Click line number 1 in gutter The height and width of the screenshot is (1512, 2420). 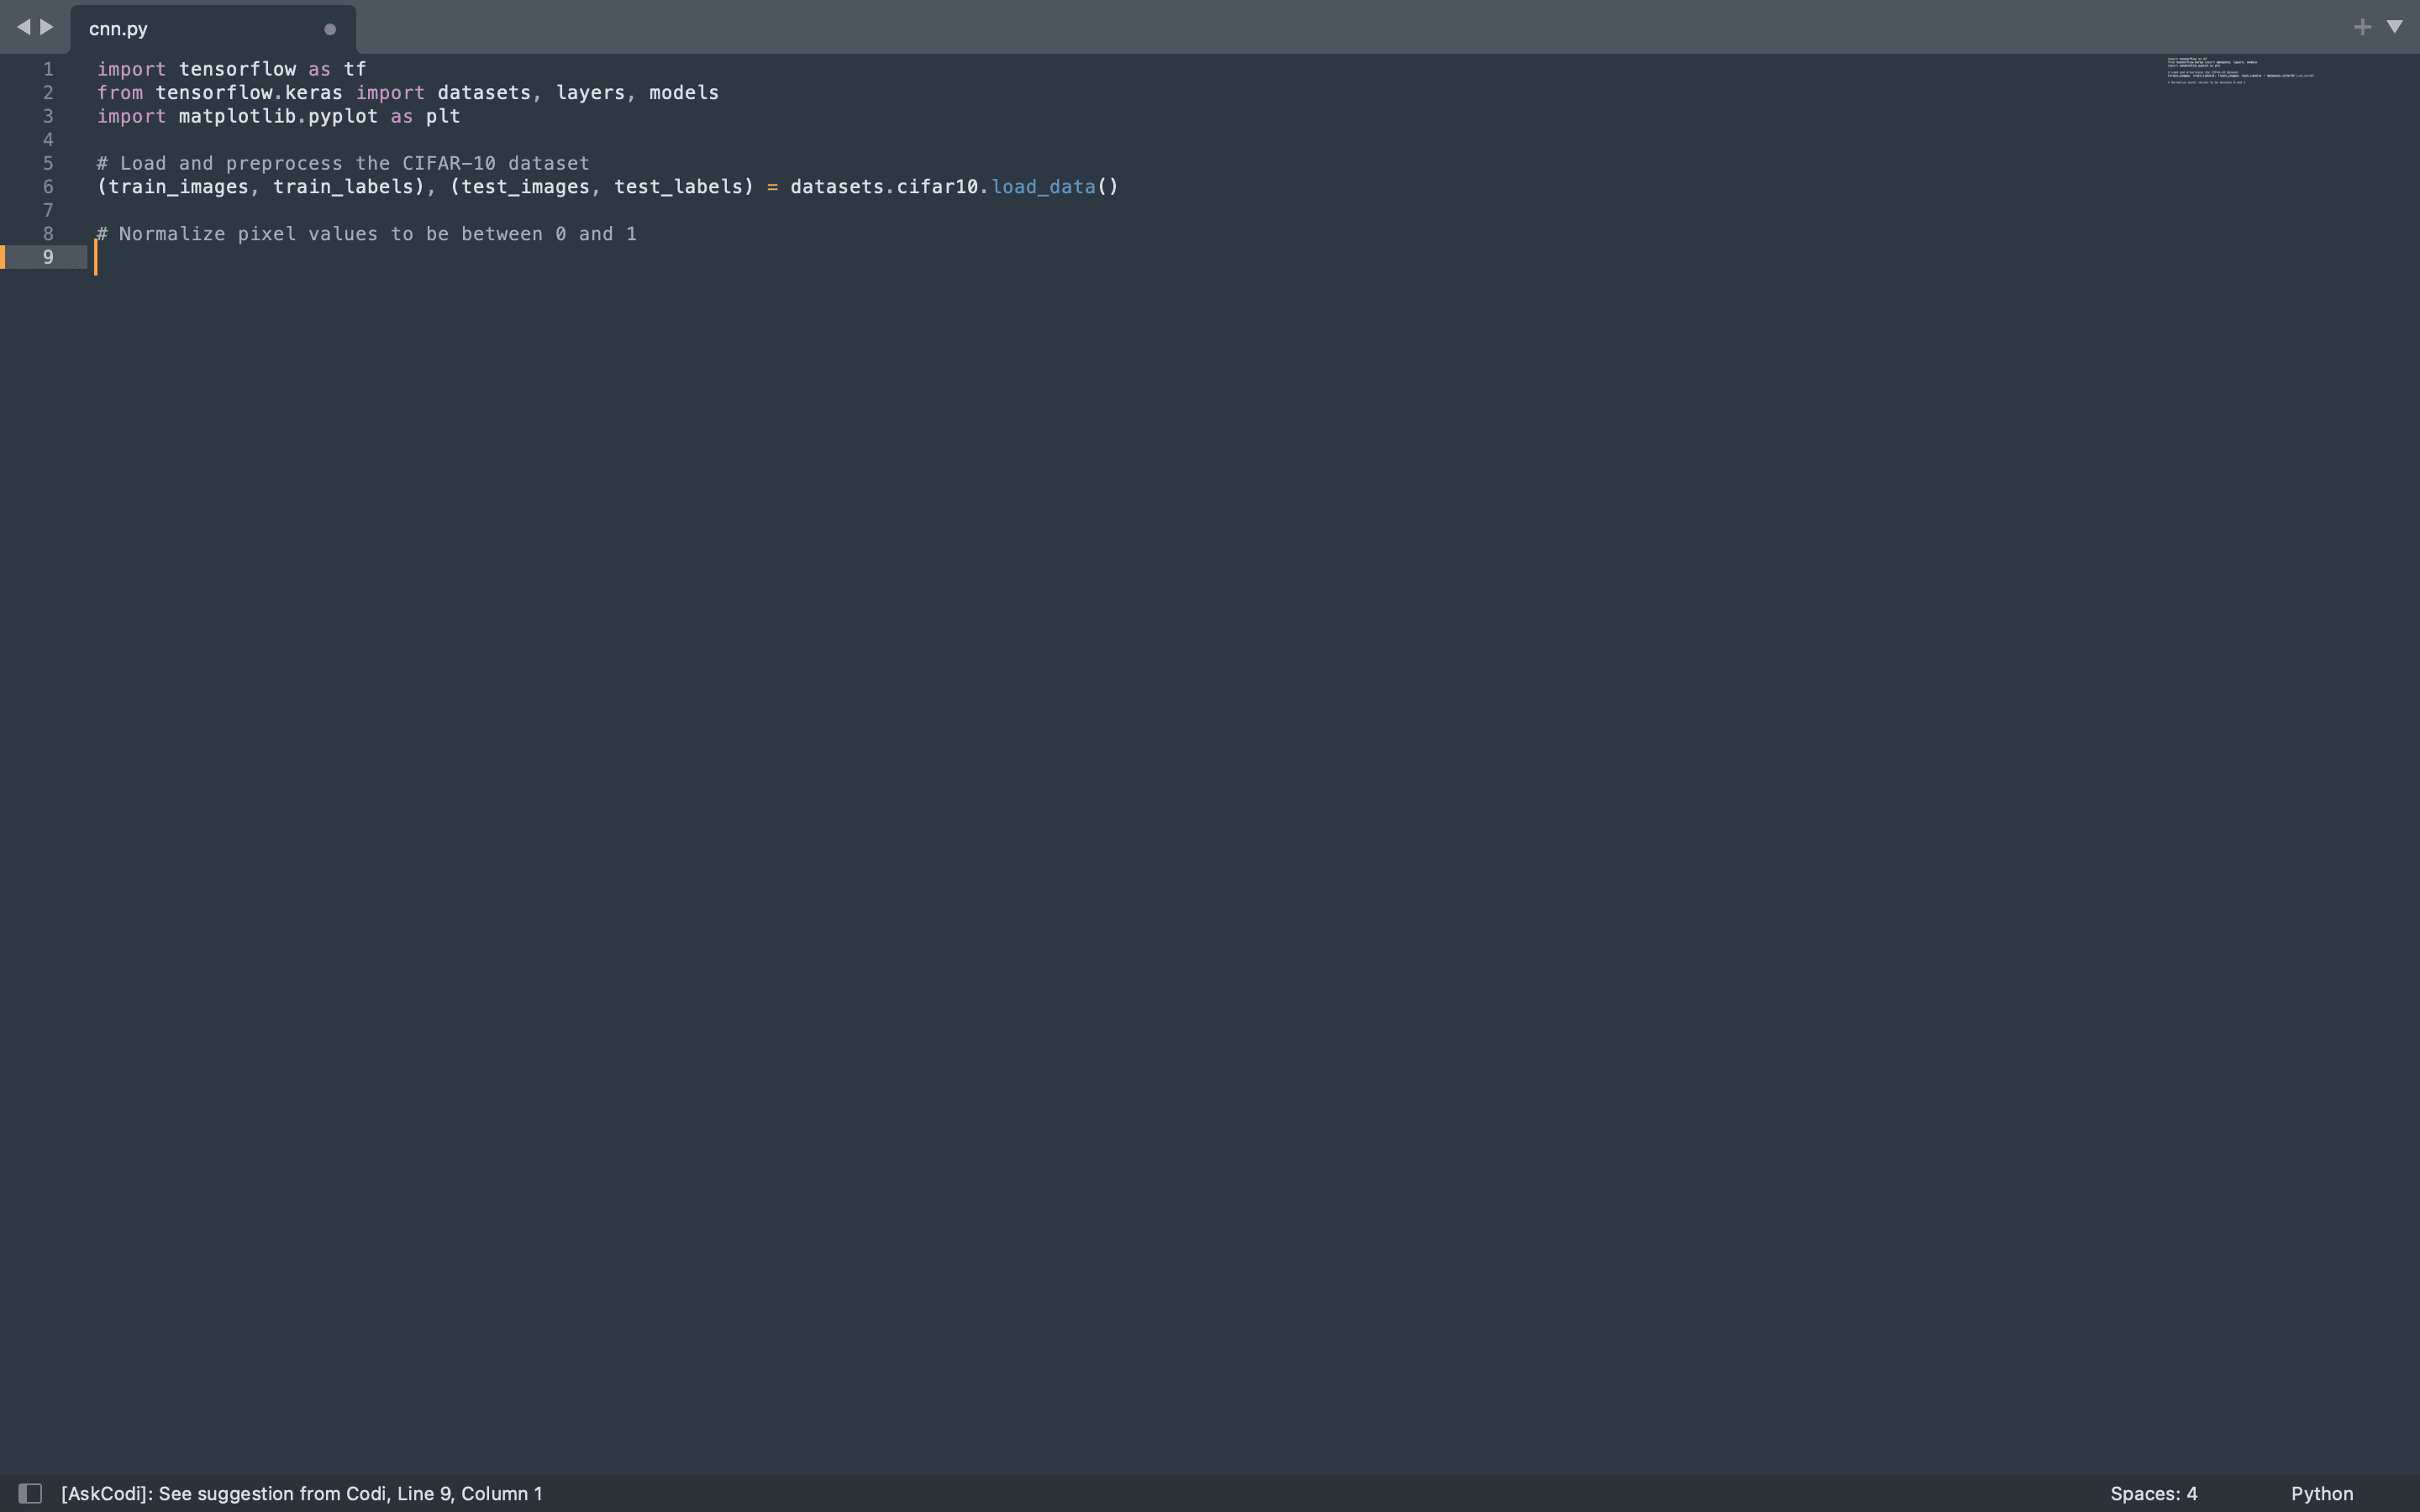(48, 69)
